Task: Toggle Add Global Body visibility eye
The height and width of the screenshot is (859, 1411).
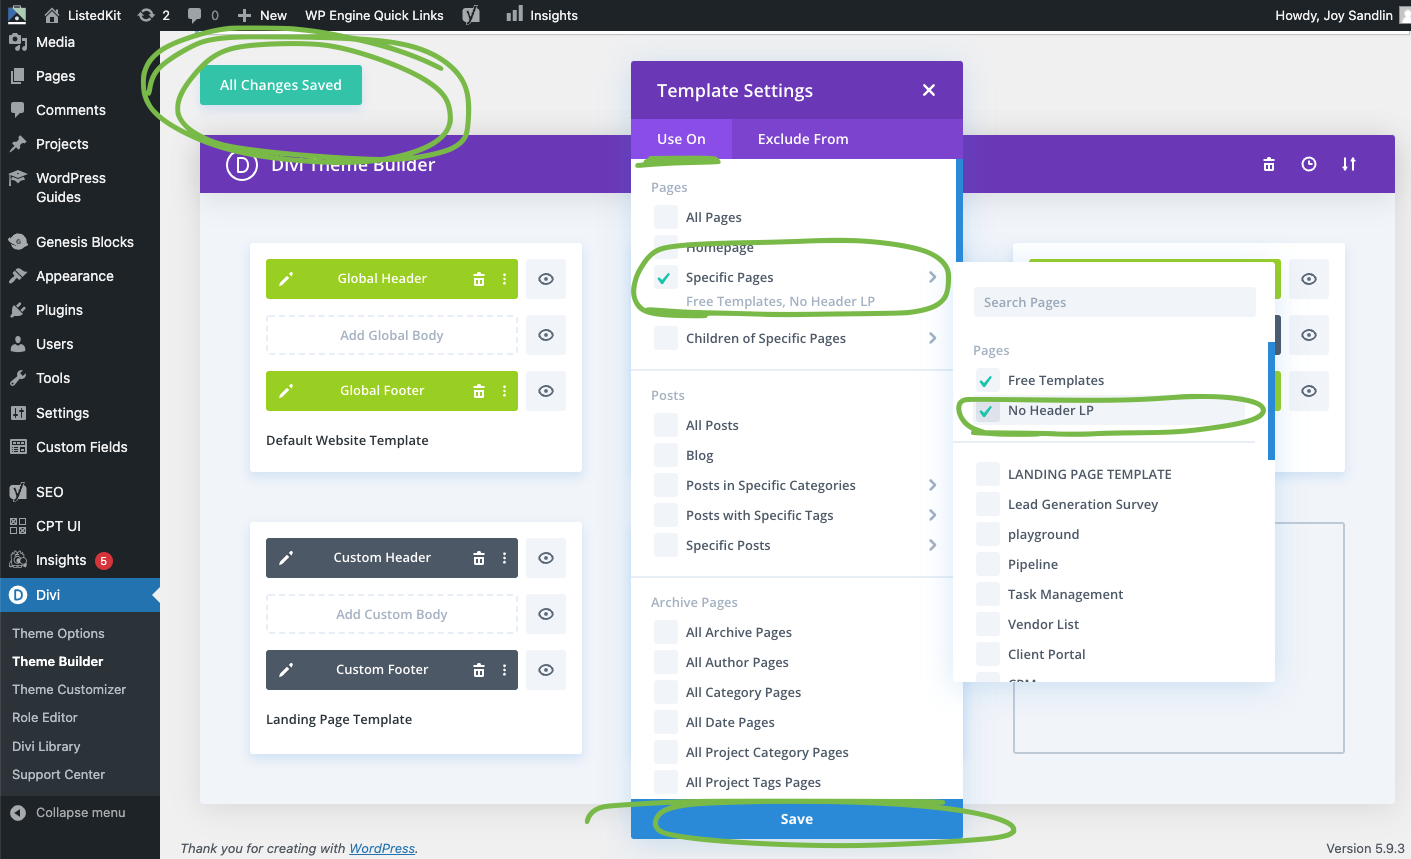Action: click(546, 335)
